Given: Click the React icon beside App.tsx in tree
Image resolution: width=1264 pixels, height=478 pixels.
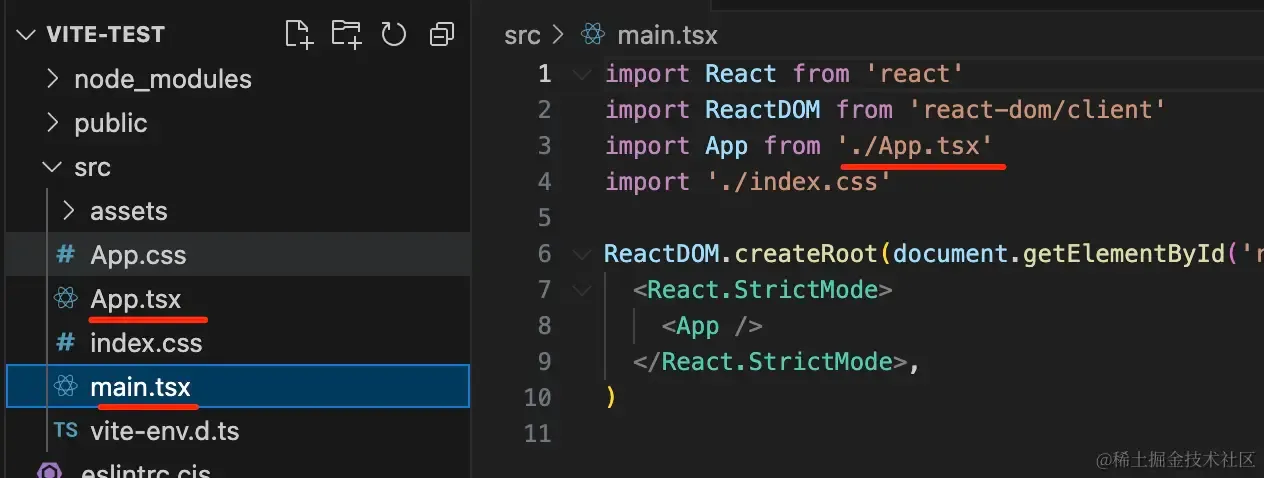Looking at the screenshot, I should point(66,299).
